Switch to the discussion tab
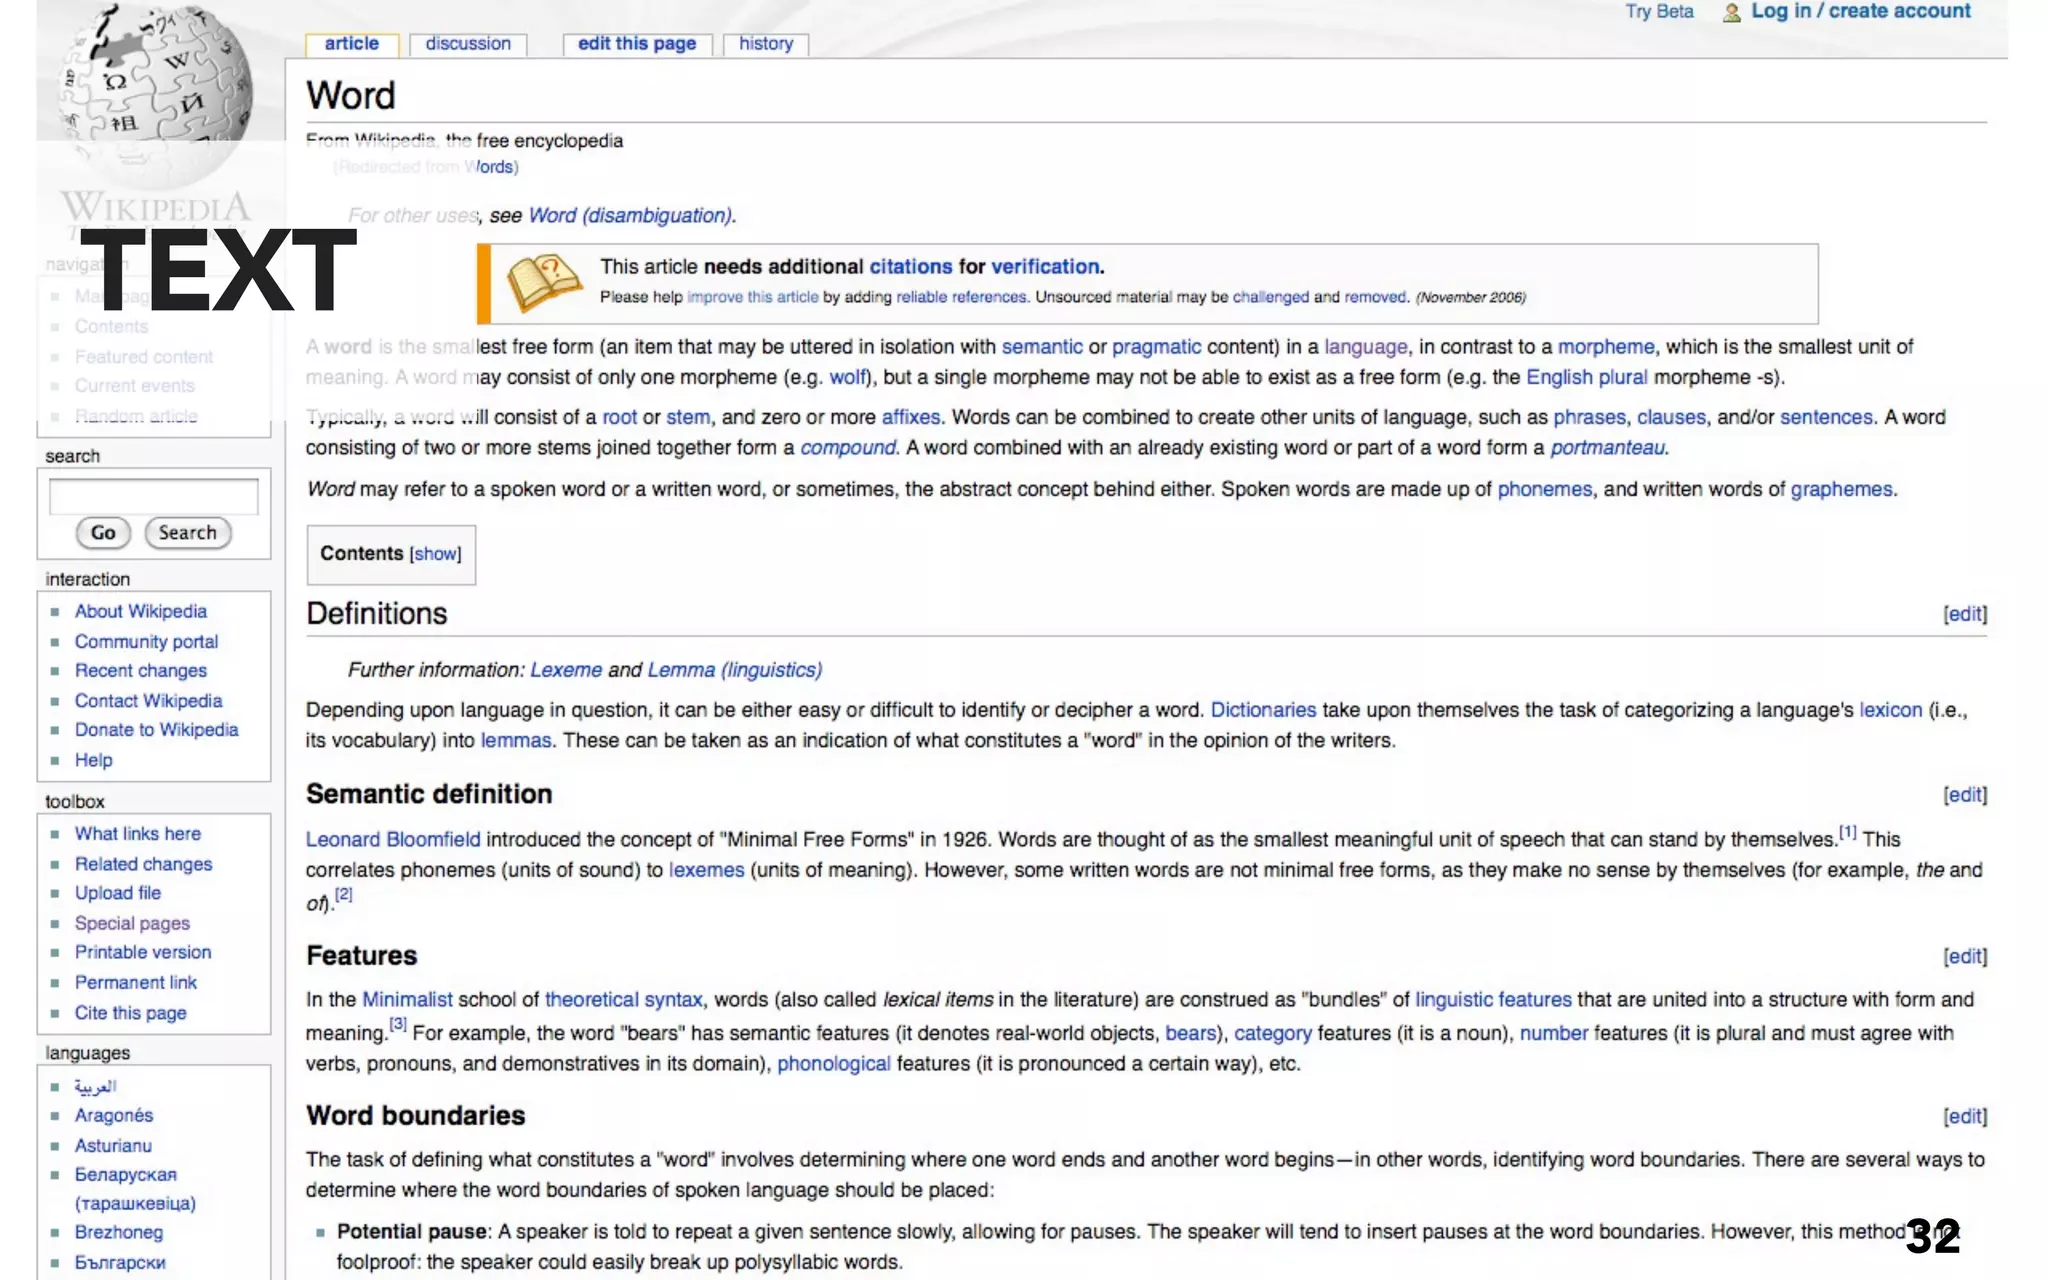2048x1280 pixels. tap(468, 44)
